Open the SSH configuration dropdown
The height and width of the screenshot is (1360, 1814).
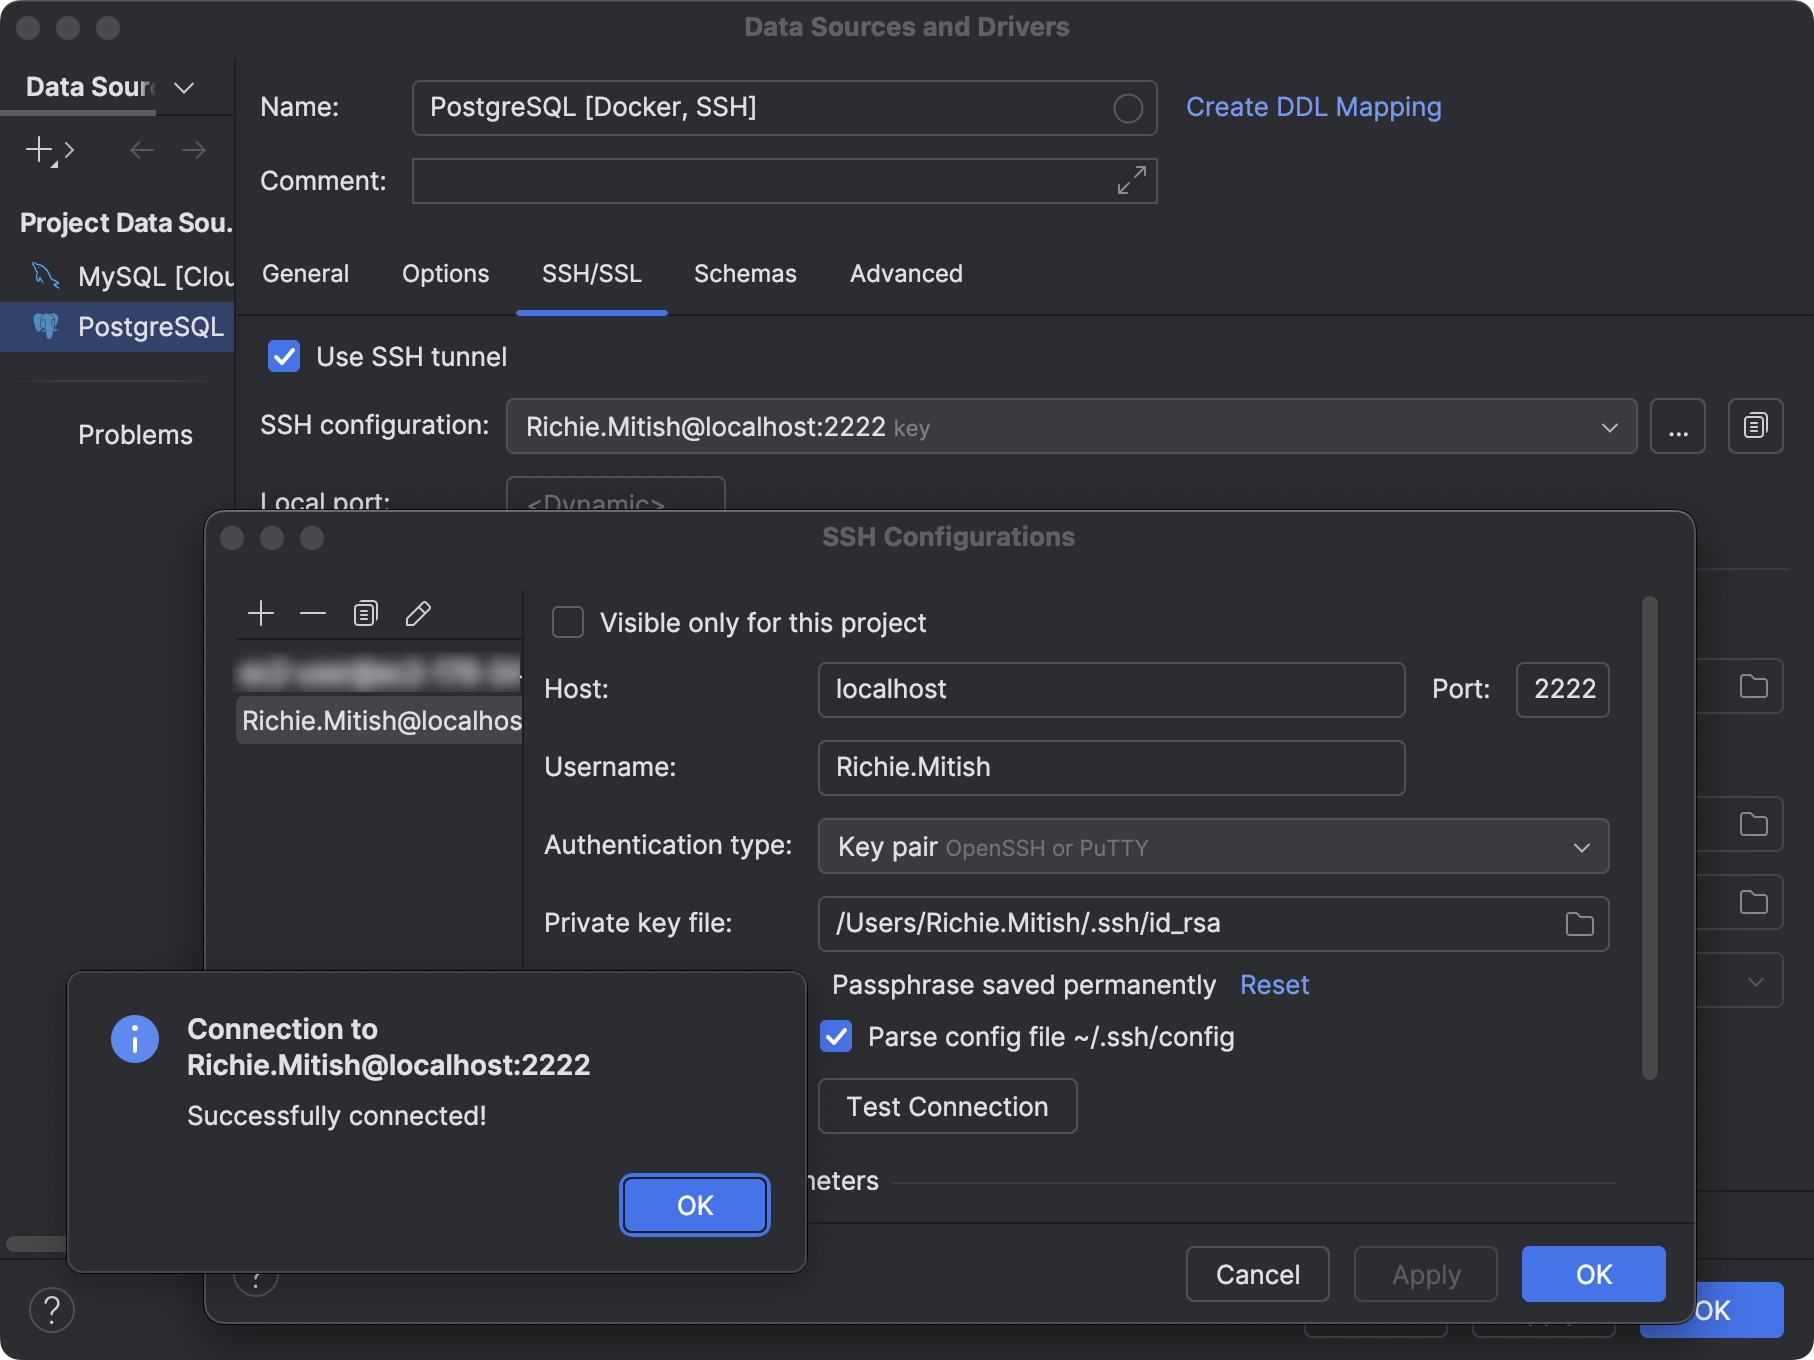tap(1608, 426)
